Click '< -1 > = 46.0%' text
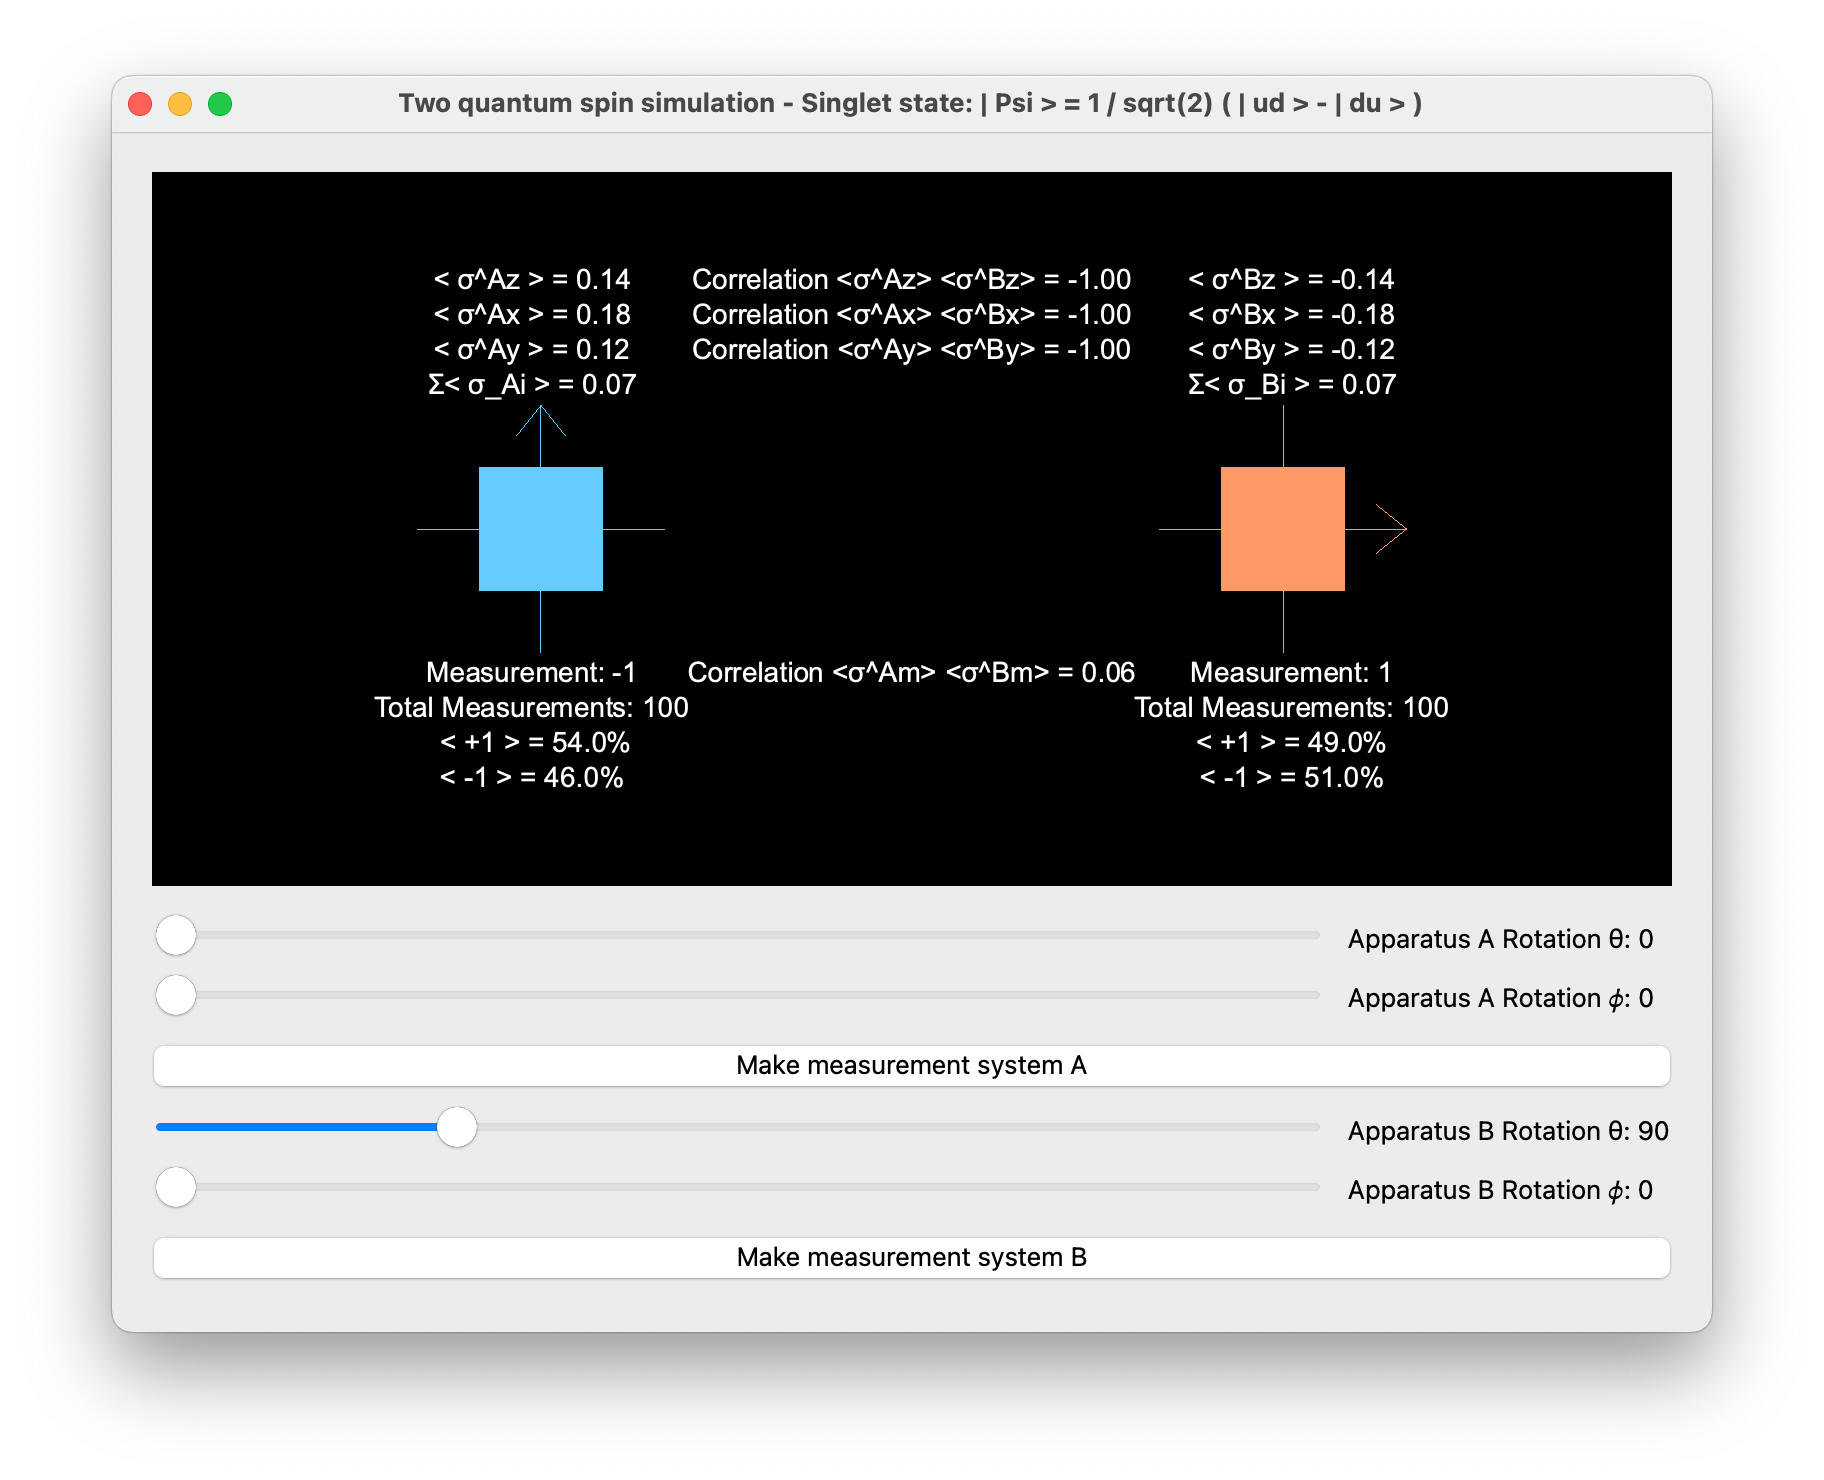 tap(532, 777)
